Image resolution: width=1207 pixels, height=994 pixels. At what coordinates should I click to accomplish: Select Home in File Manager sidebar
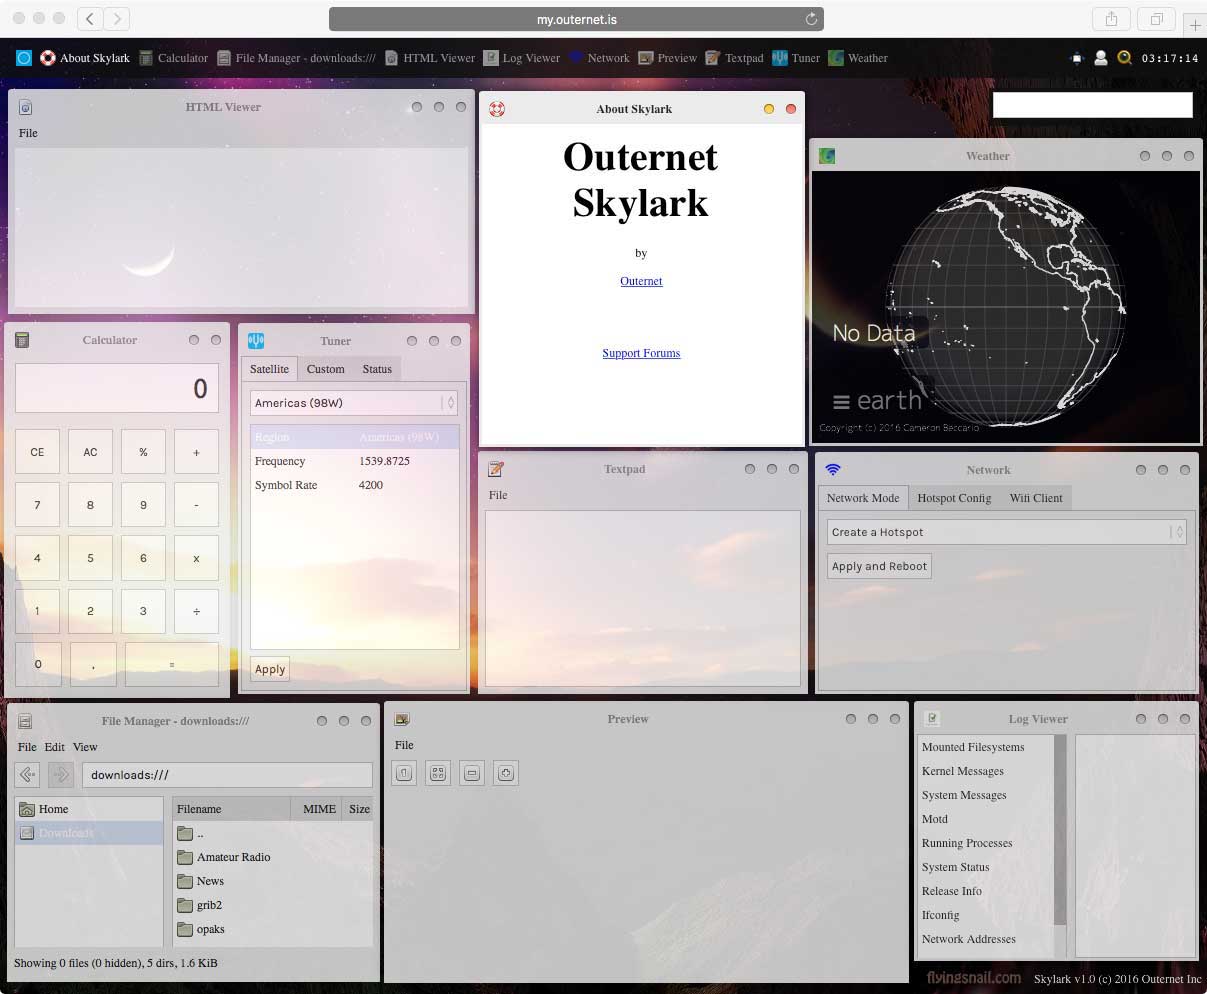tap(89, 809)
